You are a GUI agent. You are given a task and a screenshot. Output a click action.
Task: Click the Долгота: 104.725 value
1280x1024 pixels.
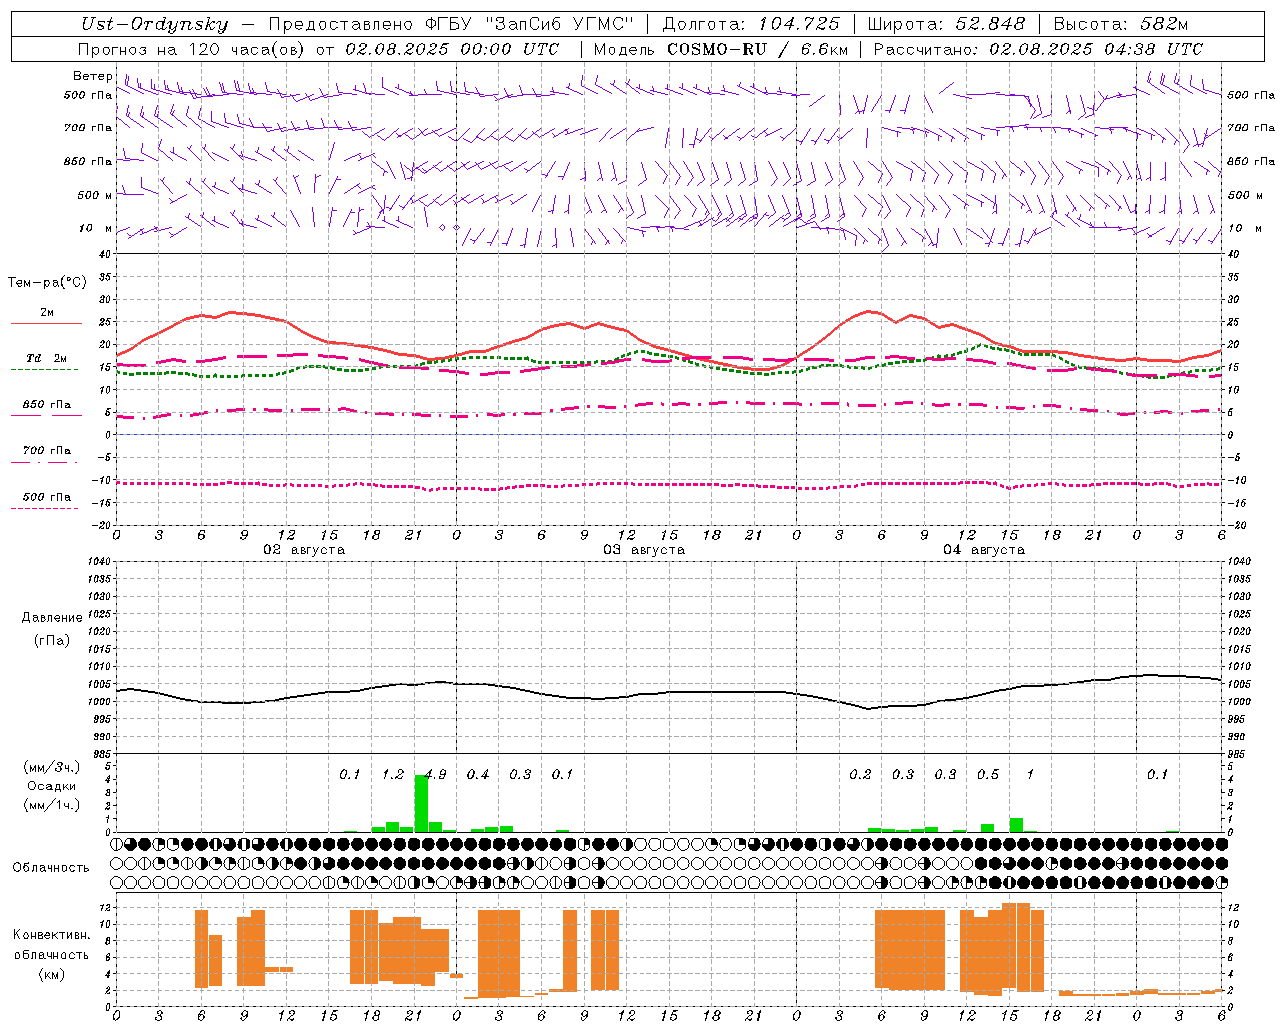coord(751,25)
